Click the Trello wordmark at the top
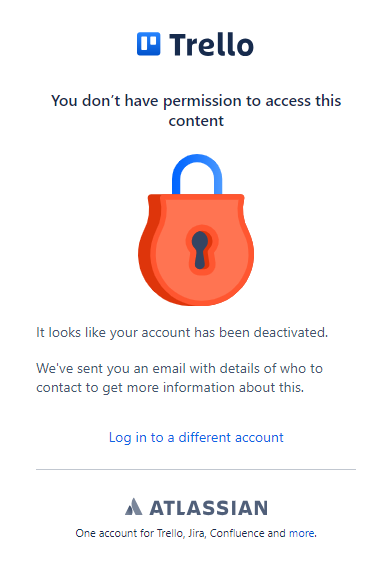Image resolution: width=390 pixels, height=565 pixels. pos(212,45)
